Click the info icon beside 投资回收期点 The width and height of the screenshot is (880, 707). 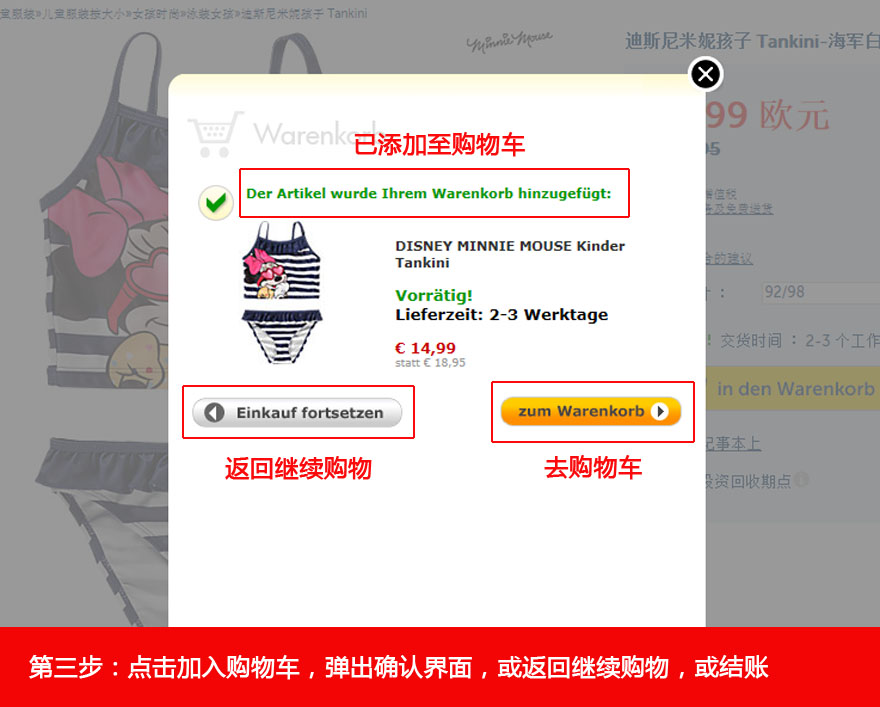pyautogui.click(x=802, y=480)
